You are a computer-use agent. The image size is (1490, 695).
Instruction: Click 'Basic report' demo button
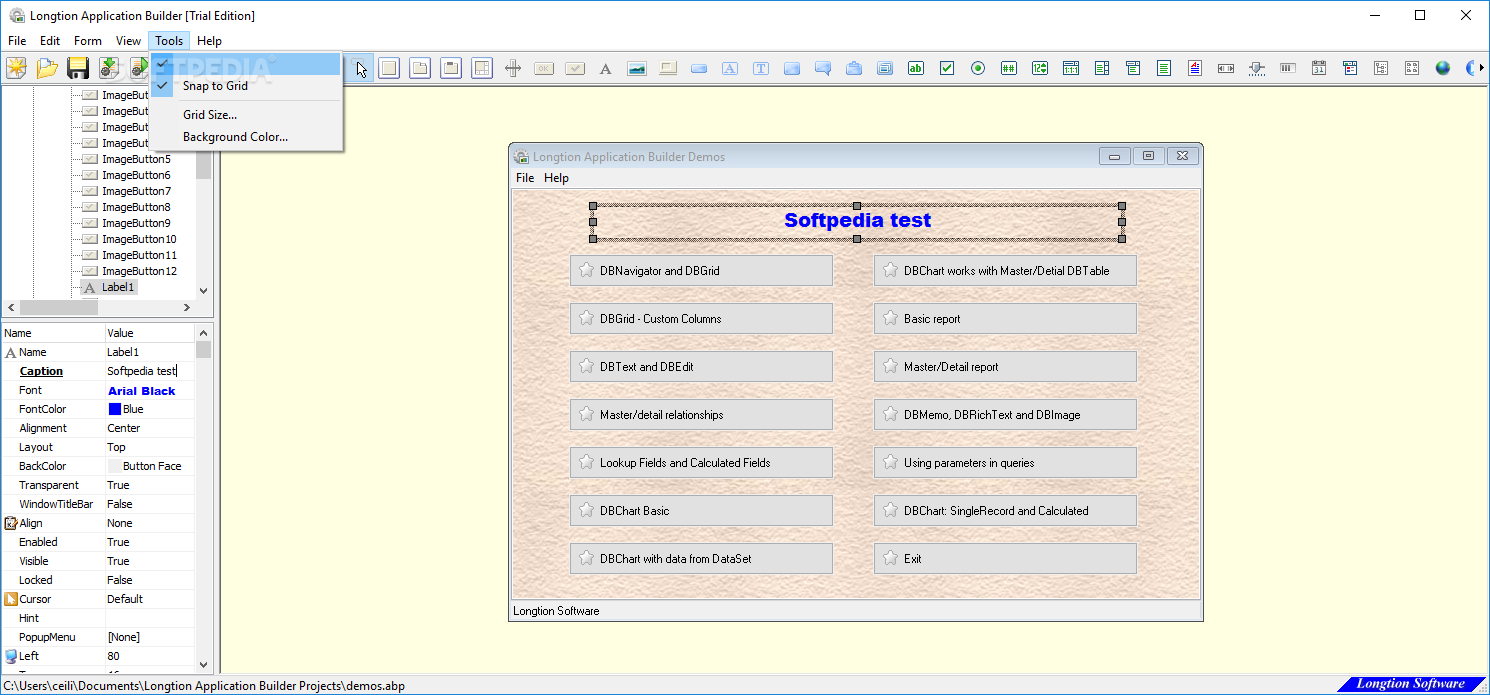[1005, 319]
